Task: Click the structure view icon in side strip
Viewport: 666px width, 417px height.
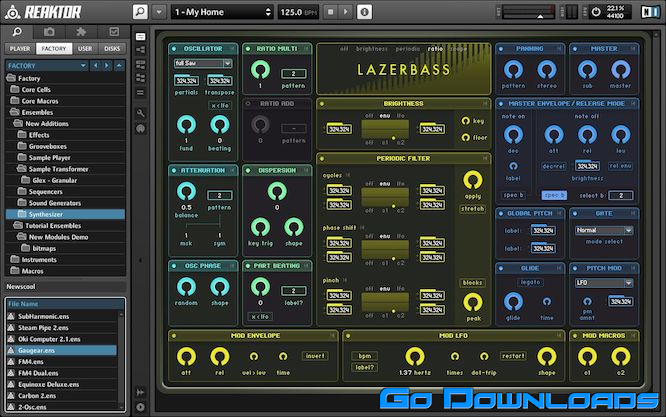Action: [x=140, y=50]
